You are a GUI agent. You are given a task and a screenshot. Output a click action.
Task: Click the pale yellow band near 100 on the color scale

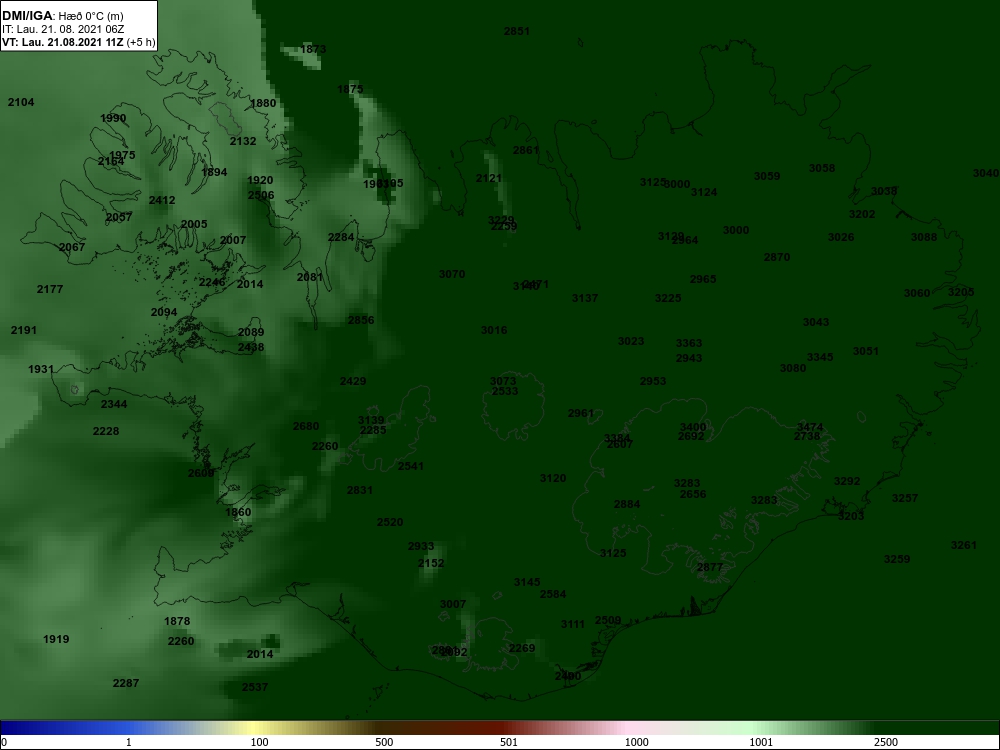(x=254, y=728)
